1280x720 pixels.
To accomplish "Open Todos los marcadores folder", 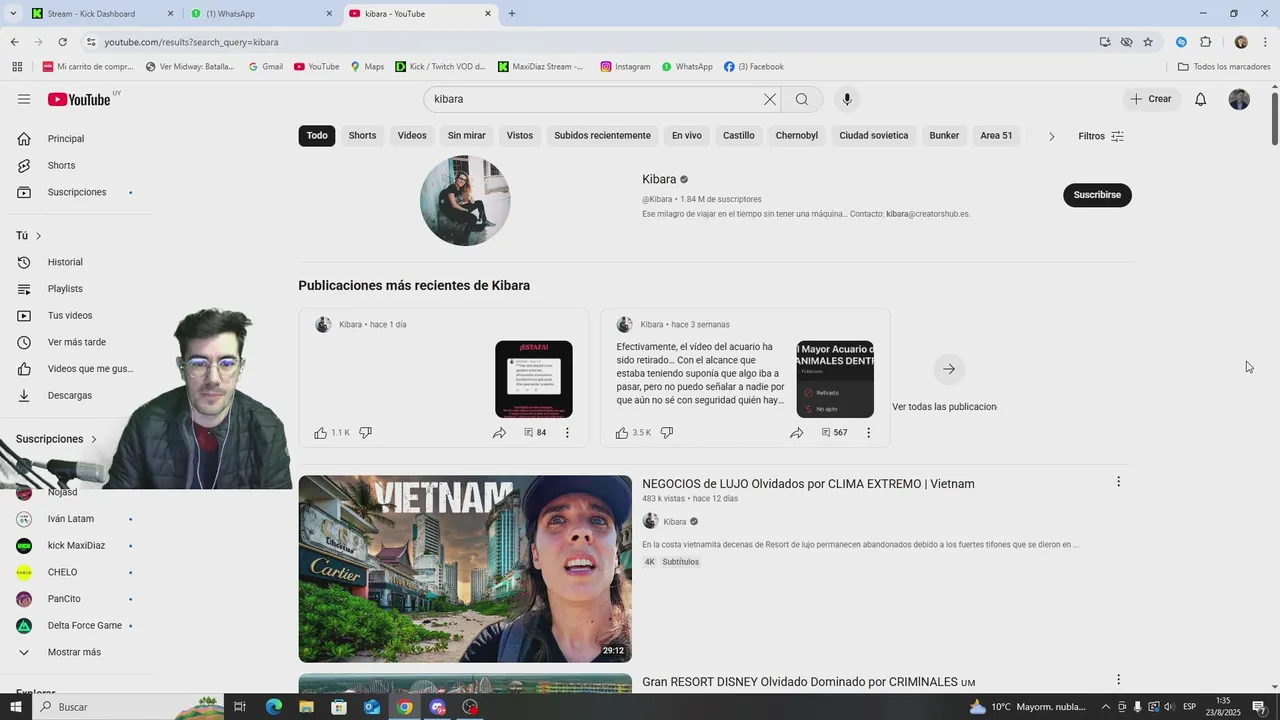I will [1224, 67].
